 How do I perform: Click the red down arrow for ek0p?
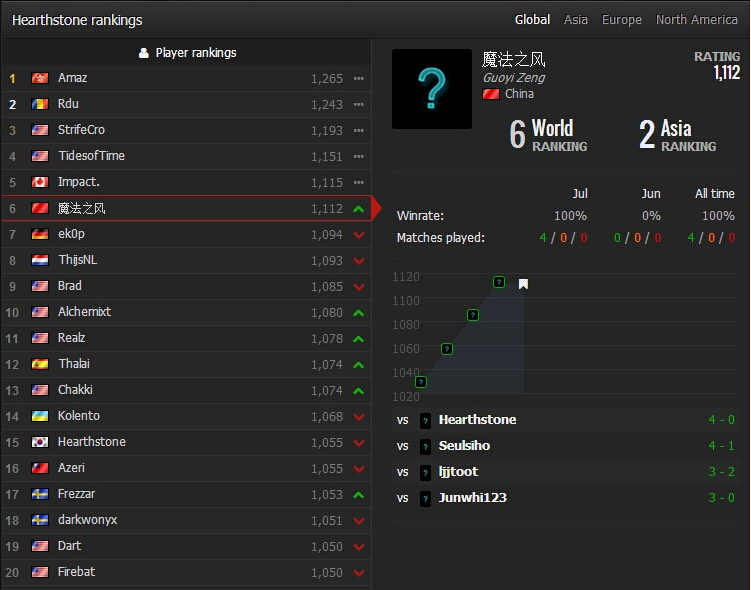coord(359,235)
